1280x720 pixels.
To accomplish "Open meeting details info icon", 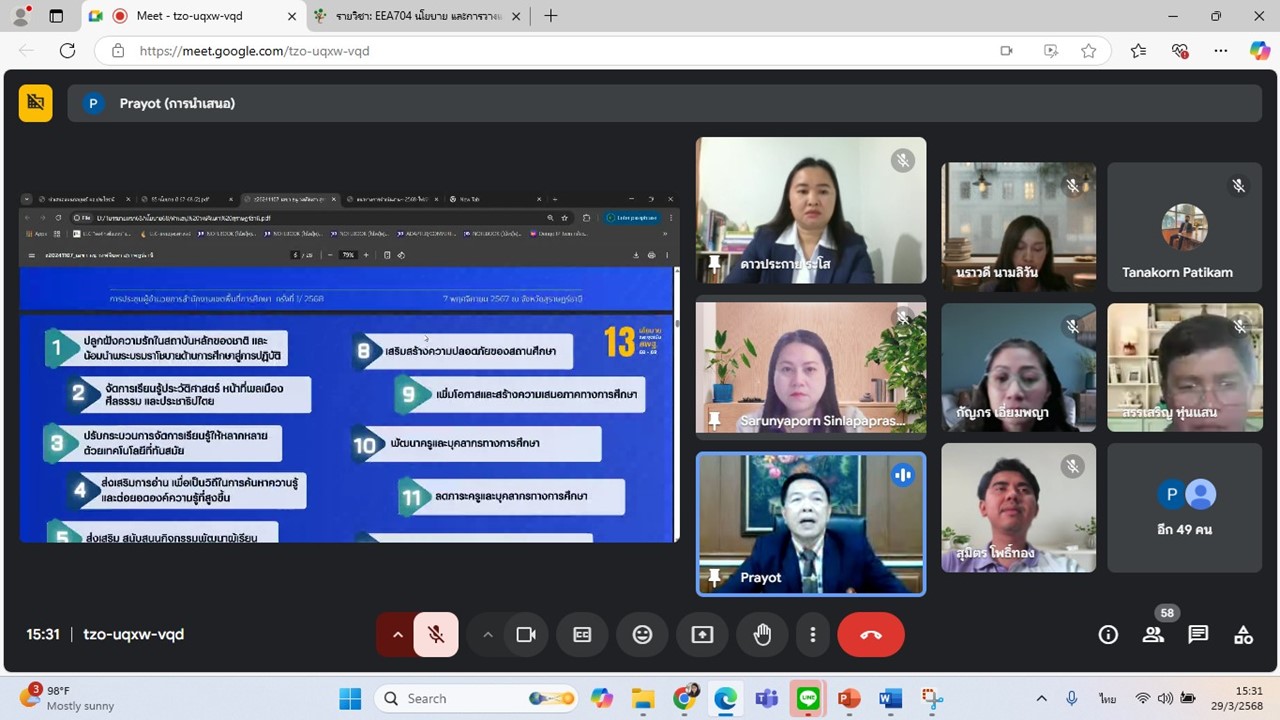I will [x=1108, y=634].
